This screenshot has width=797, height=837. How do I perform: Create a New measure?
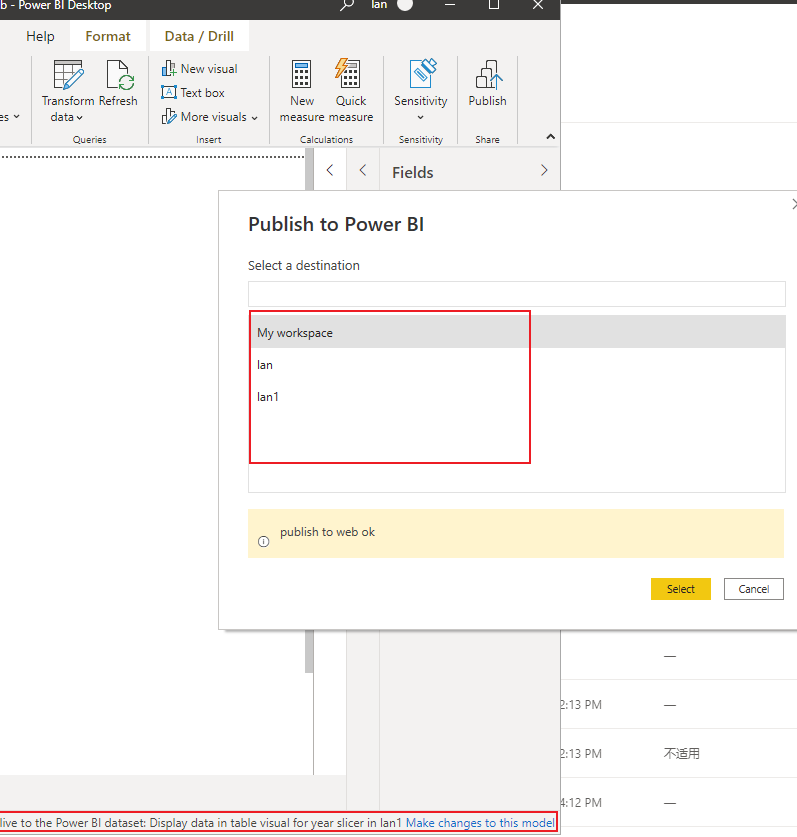[302, 91]
